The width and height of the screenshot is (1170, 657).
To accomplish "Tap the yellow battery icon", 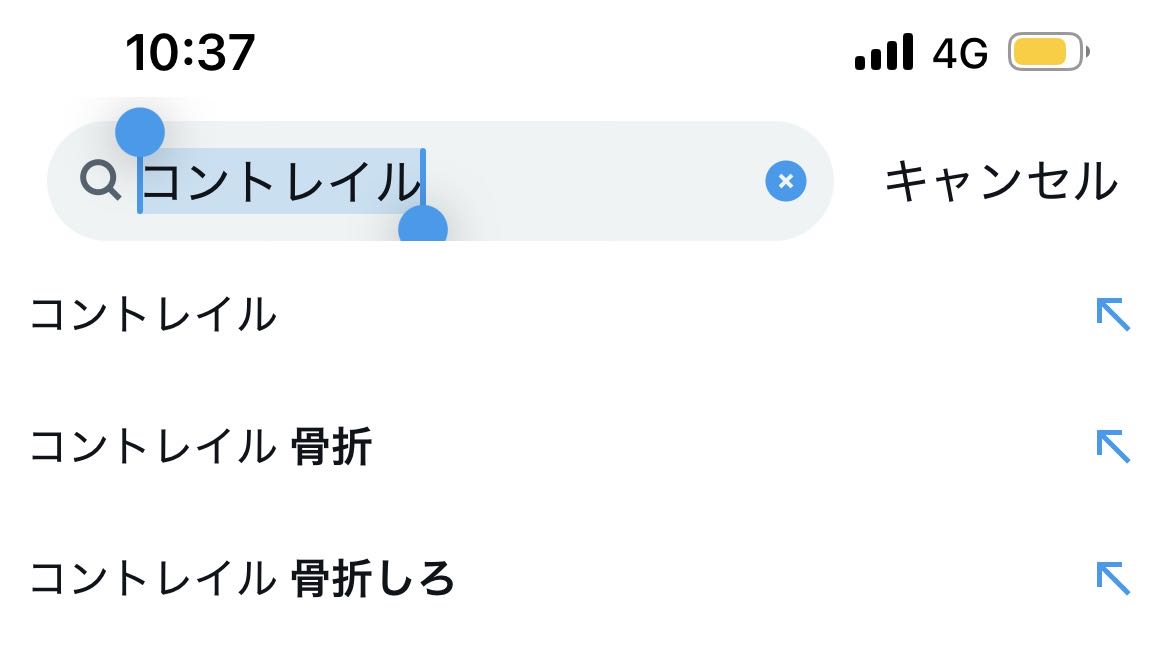I will (x=1046, y=52).
